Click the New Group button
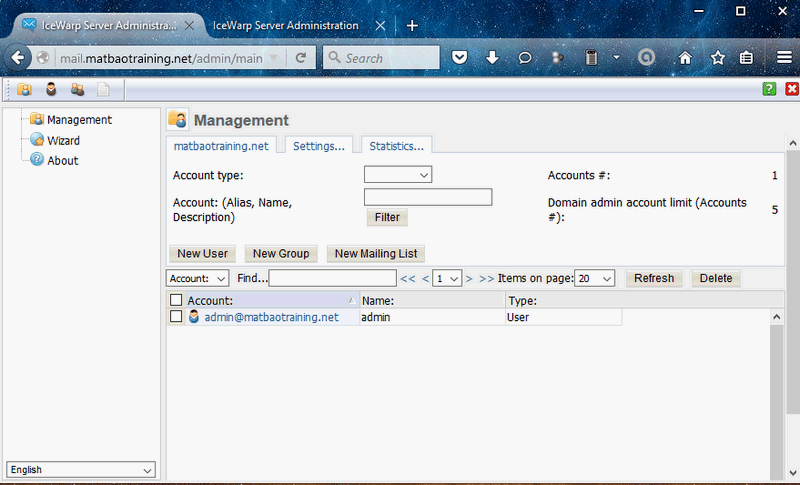 tap(281, 253)
